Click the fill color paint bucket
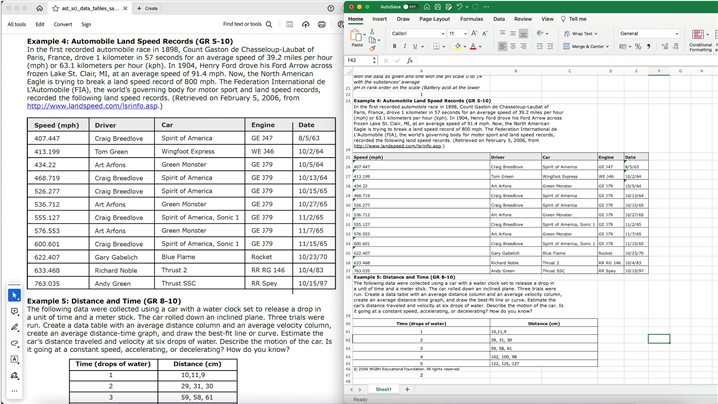This screenshot has width=718, height=404. click(459, 46)
